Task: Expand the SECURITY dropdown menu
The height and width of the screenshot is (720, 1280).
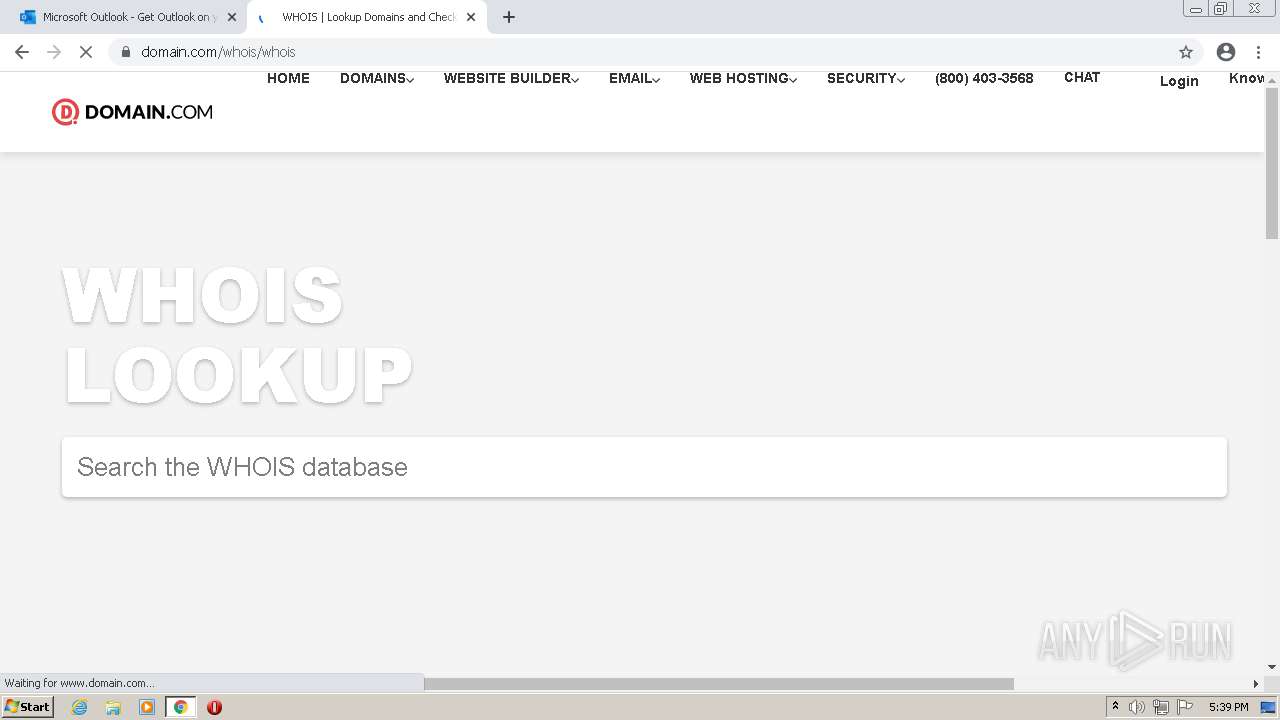Action: click(866, 78)
